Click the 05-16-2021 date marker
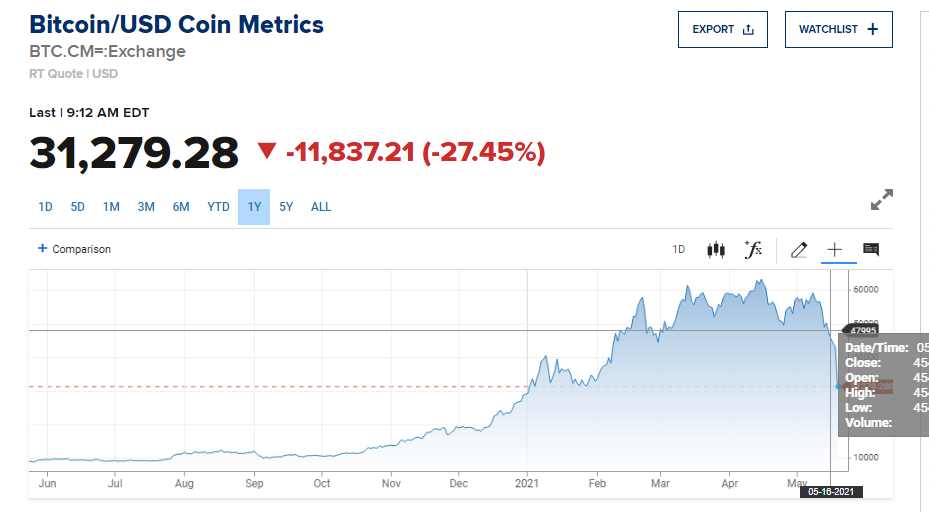Image resolution: width=929 pixels, height=512 pixels. tap(830, 491)
